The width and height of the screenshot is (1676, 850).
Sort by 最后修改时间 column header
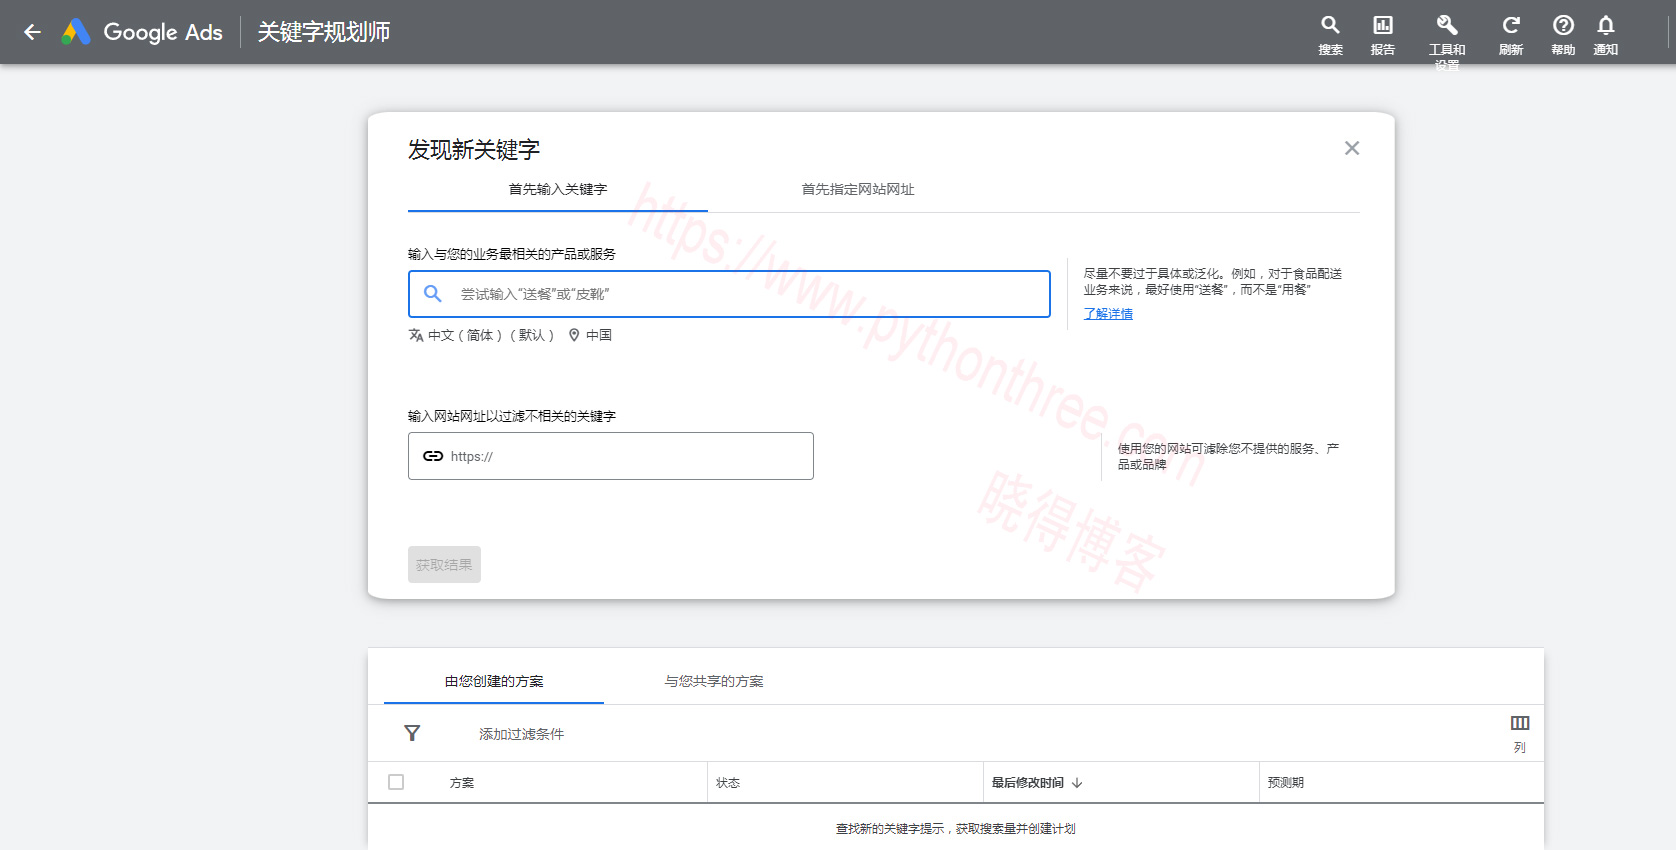(x=1028, y=783)
